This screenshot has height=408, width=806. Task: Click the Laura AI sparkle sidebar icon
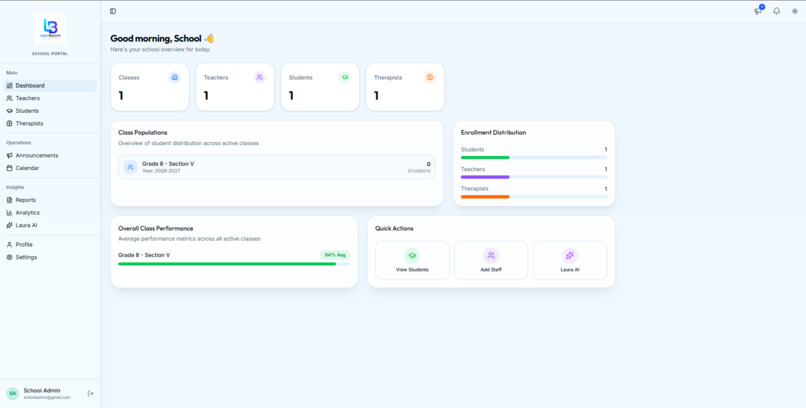coord(9,225)
